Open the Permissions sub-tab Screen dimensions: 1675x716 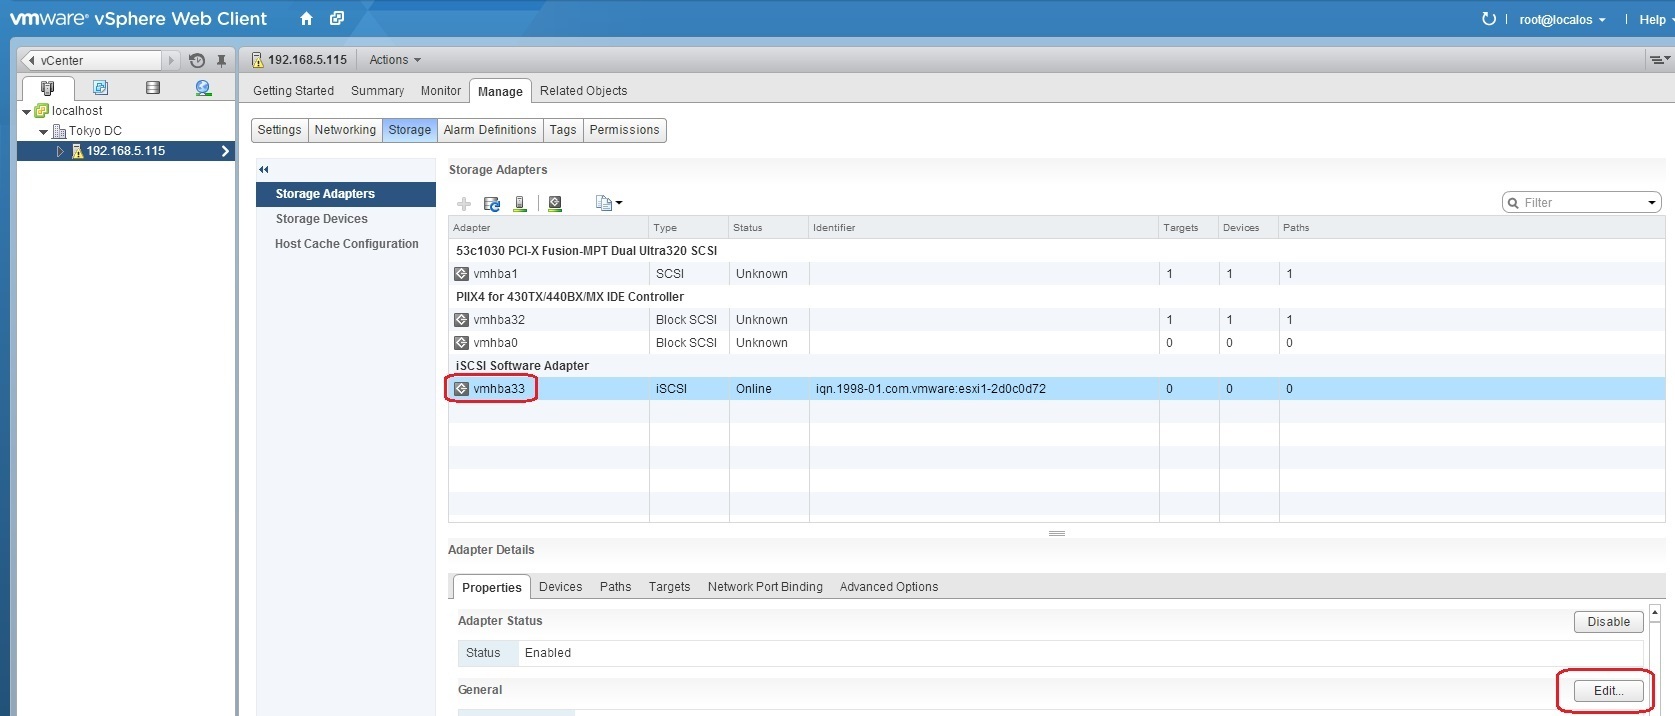[624, 130]
